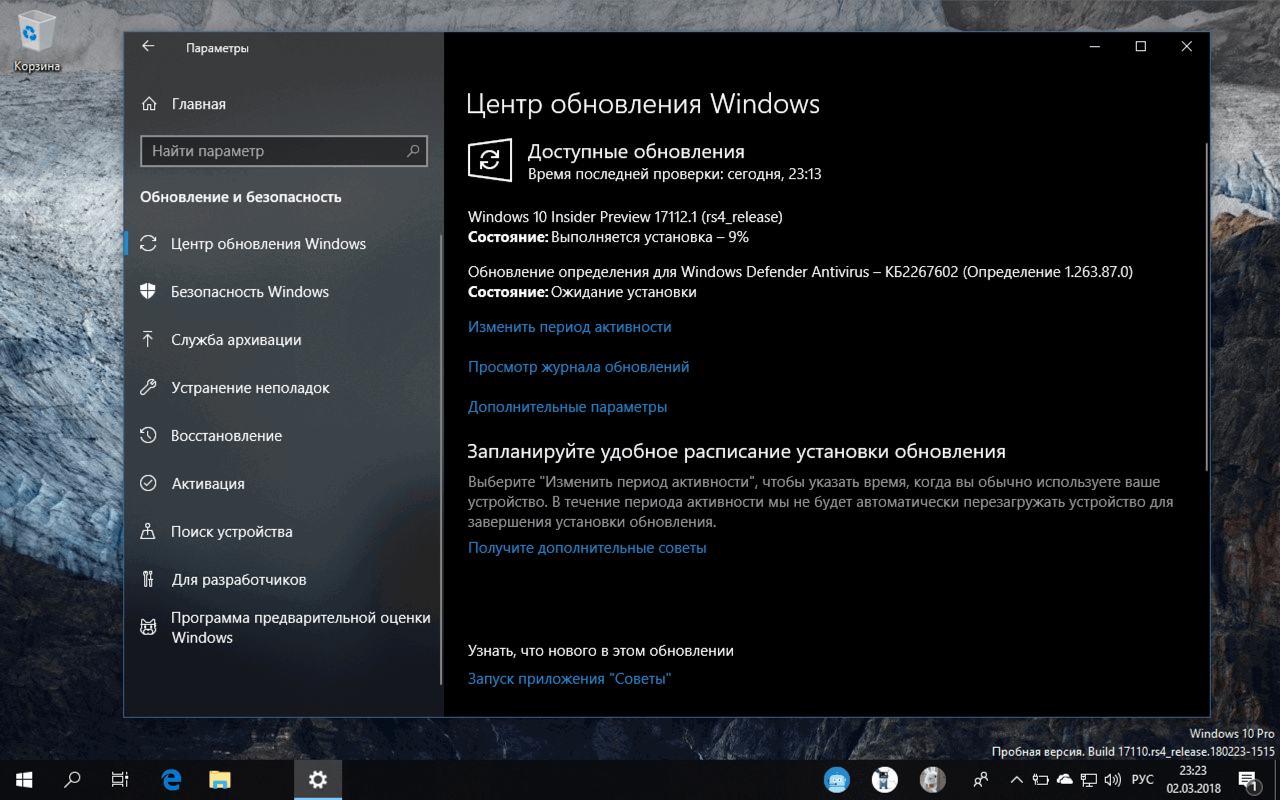Go back using the arrow in Параметры
Screen dimensions: 1280x800
148,47
